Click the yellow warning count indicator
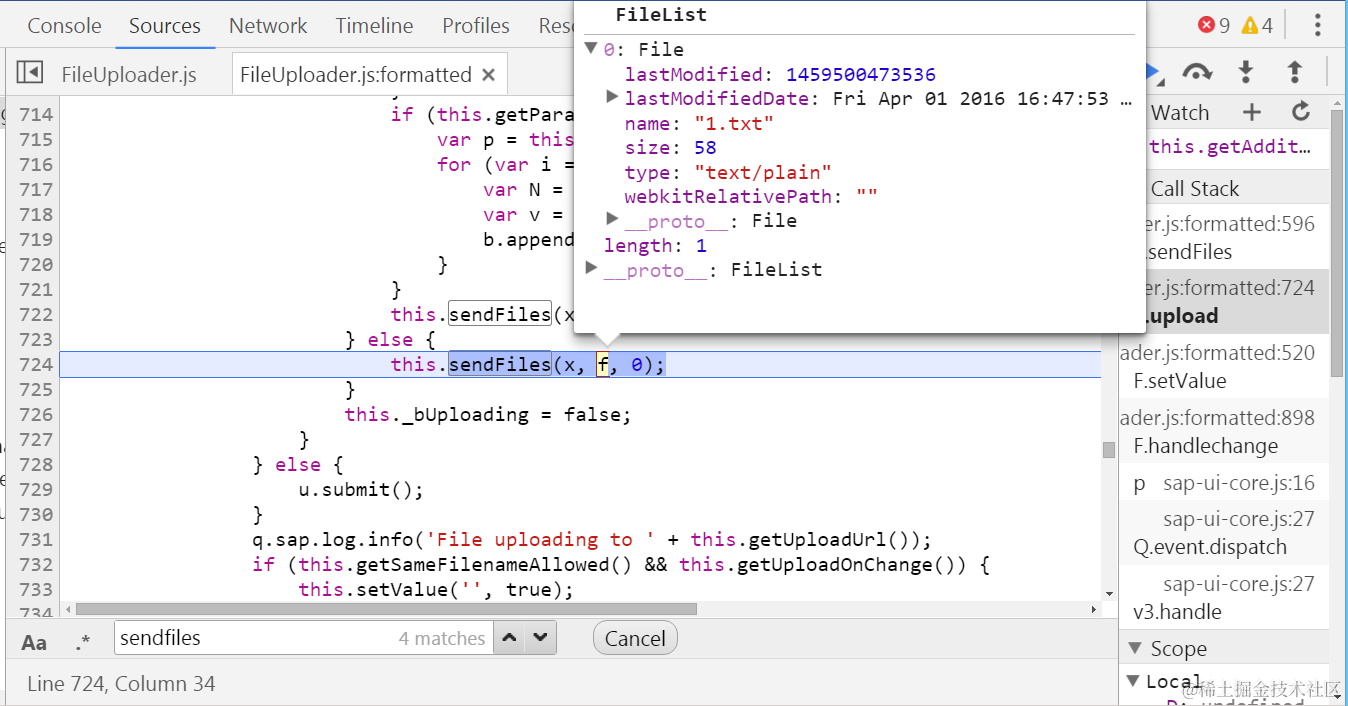The image size is (1348, 706). (x=1257, y=25)
